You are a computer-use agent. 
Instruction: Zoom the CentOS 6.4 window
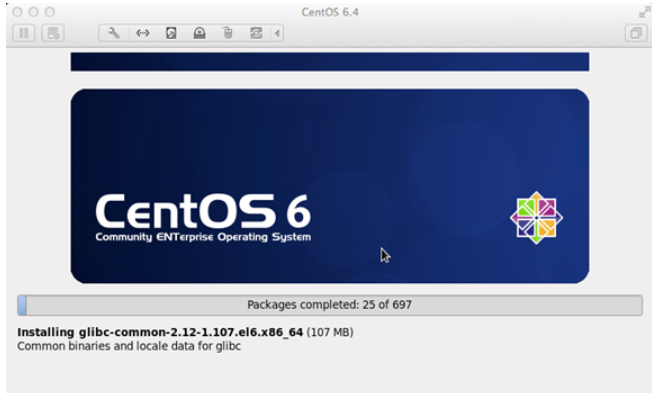(x=49, y=12)
